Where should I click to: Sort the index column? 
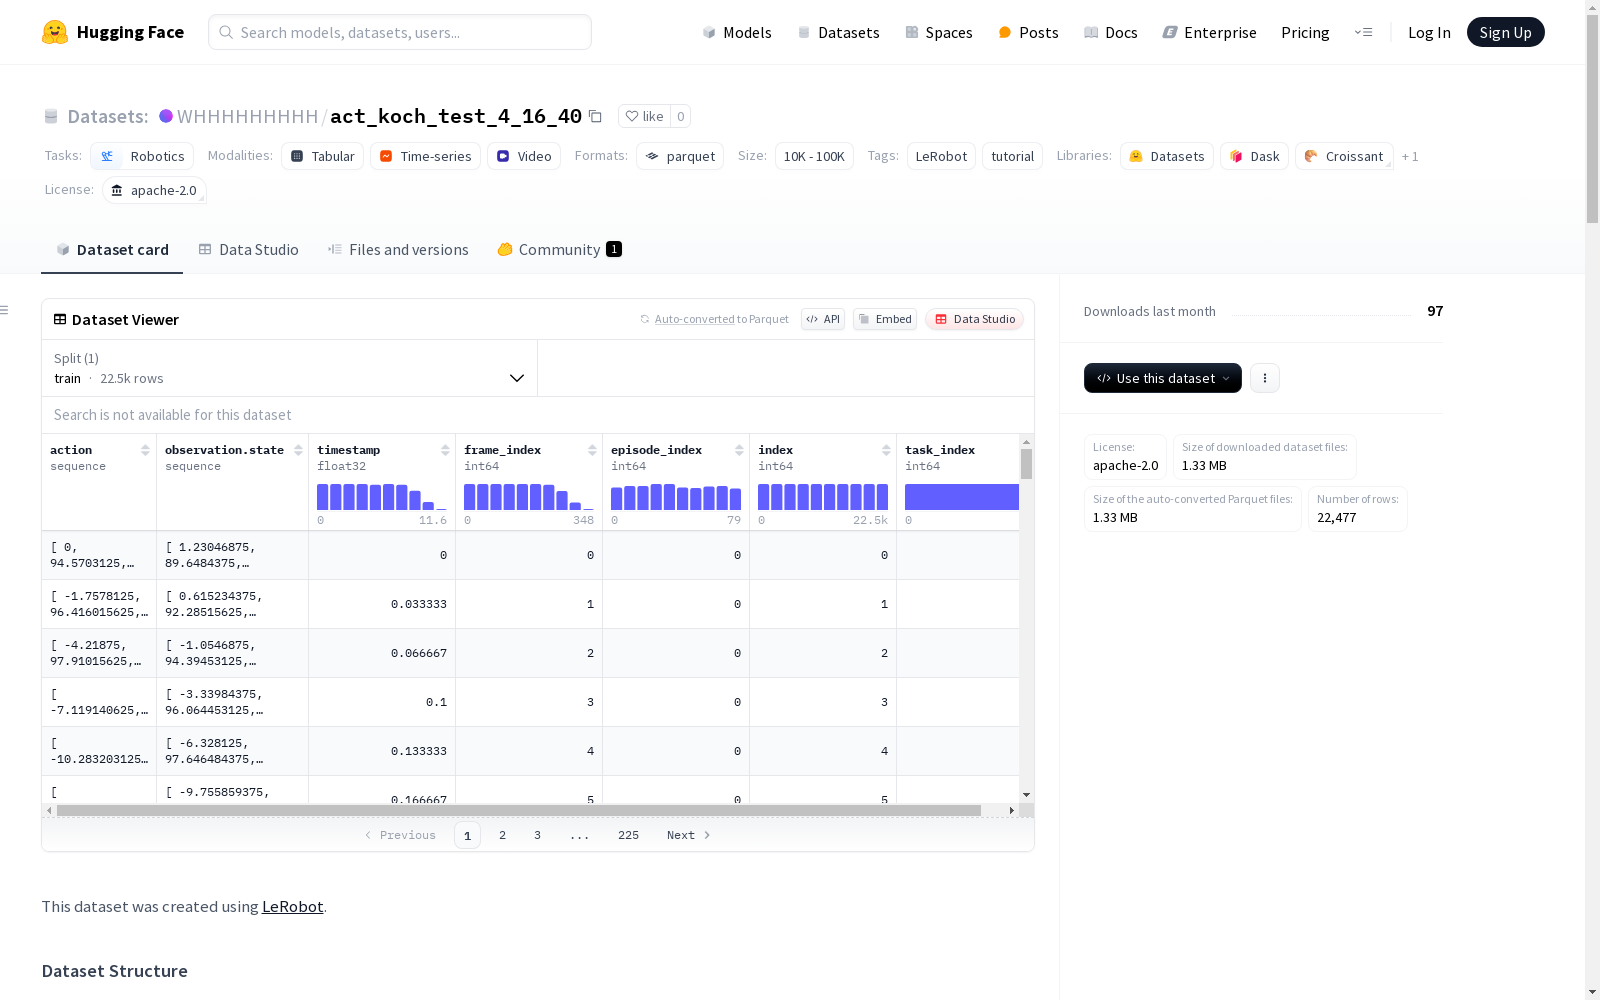pos(886,450)
